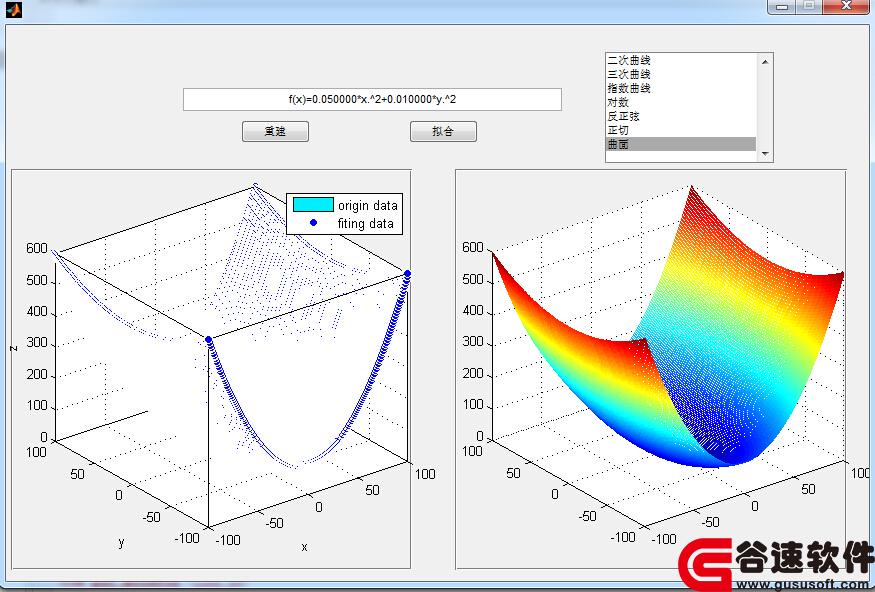Image resolution: width=875 pixels, height=592 pixels.
Task: Click the list box scroll down arrow
Action: (x=765, y=153)
